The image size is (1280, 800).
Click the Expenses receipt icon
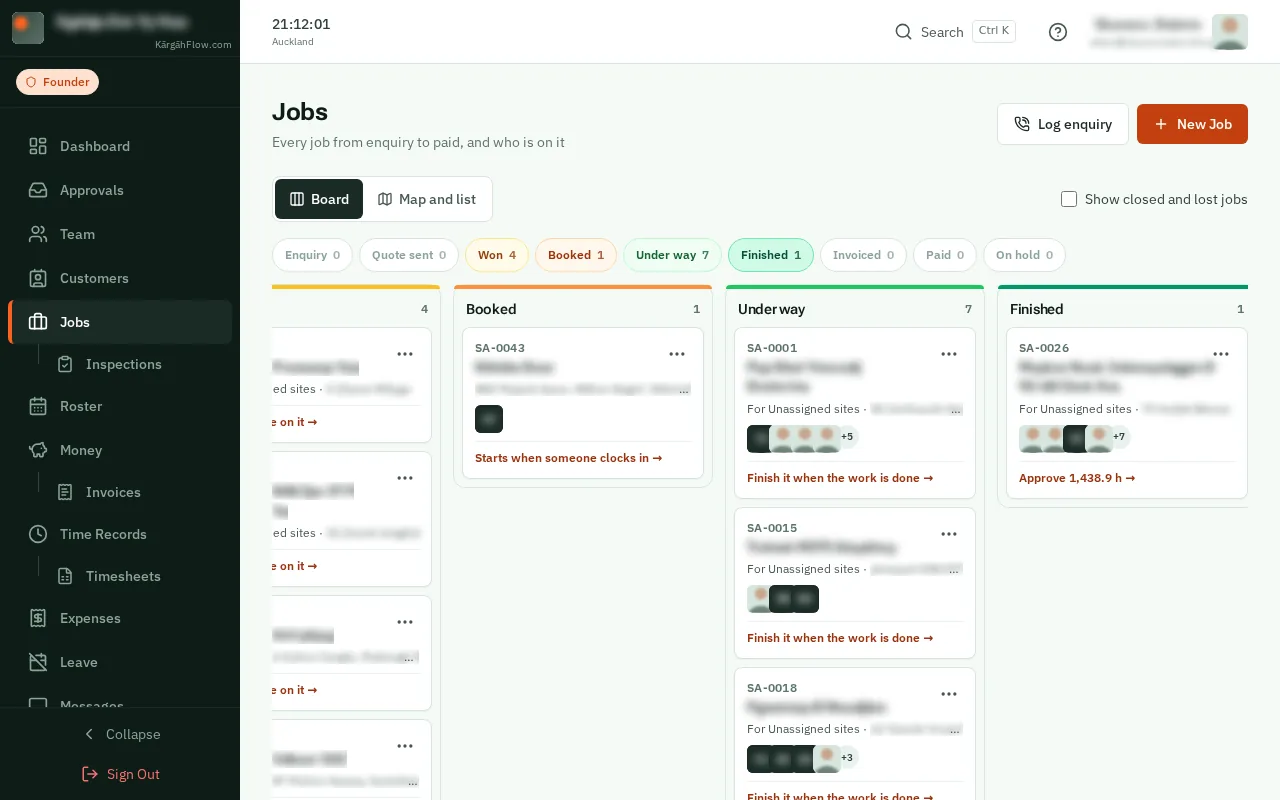click(x=38, y=618)
